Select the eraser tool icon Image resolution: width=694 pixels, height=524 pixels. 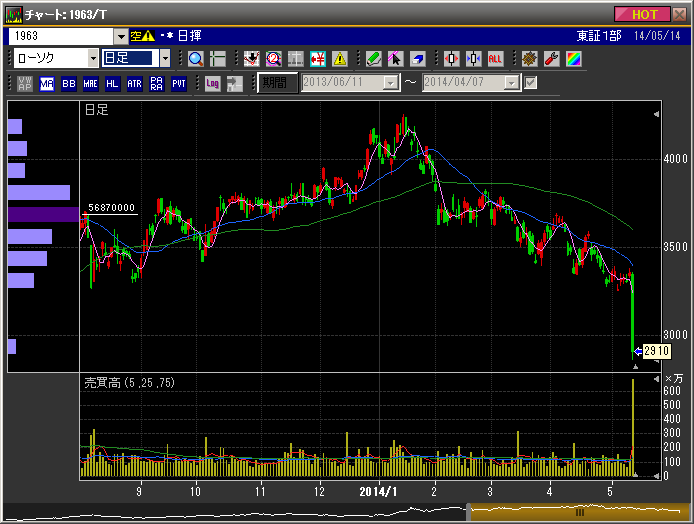coord(417,58)
